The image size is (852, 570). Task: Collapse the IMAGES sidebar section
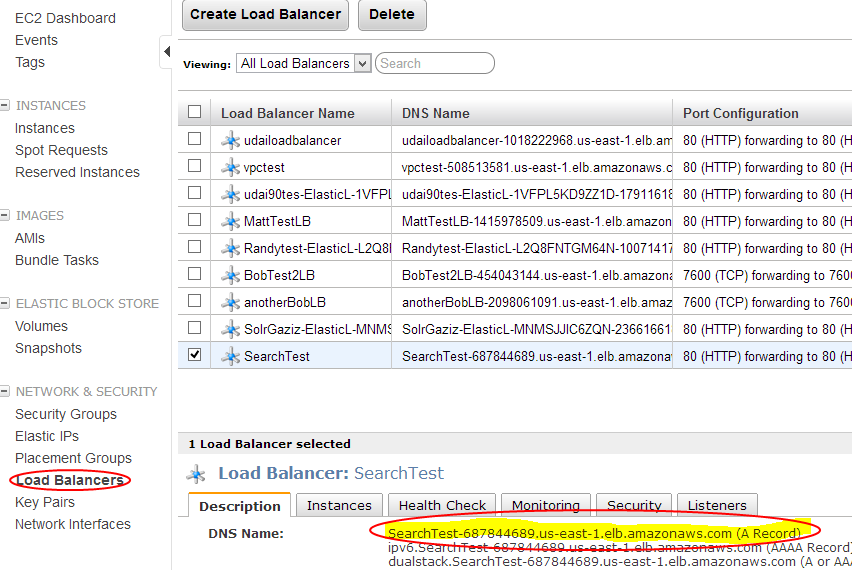pos(5,215)
